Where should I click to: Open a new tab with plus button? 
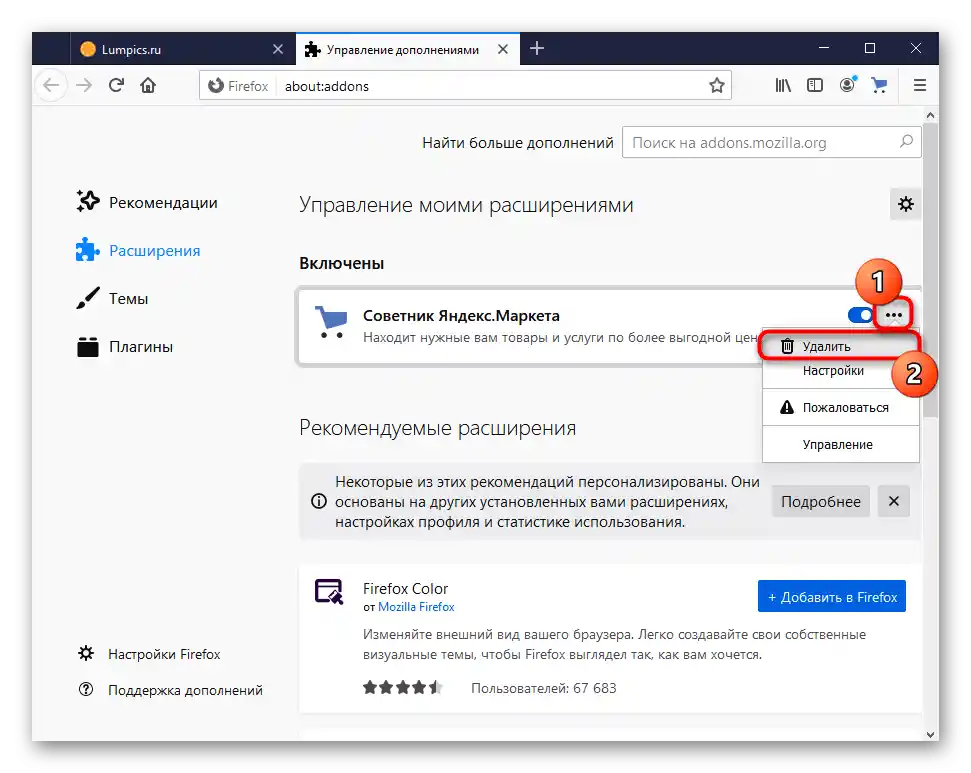(537, 48)
